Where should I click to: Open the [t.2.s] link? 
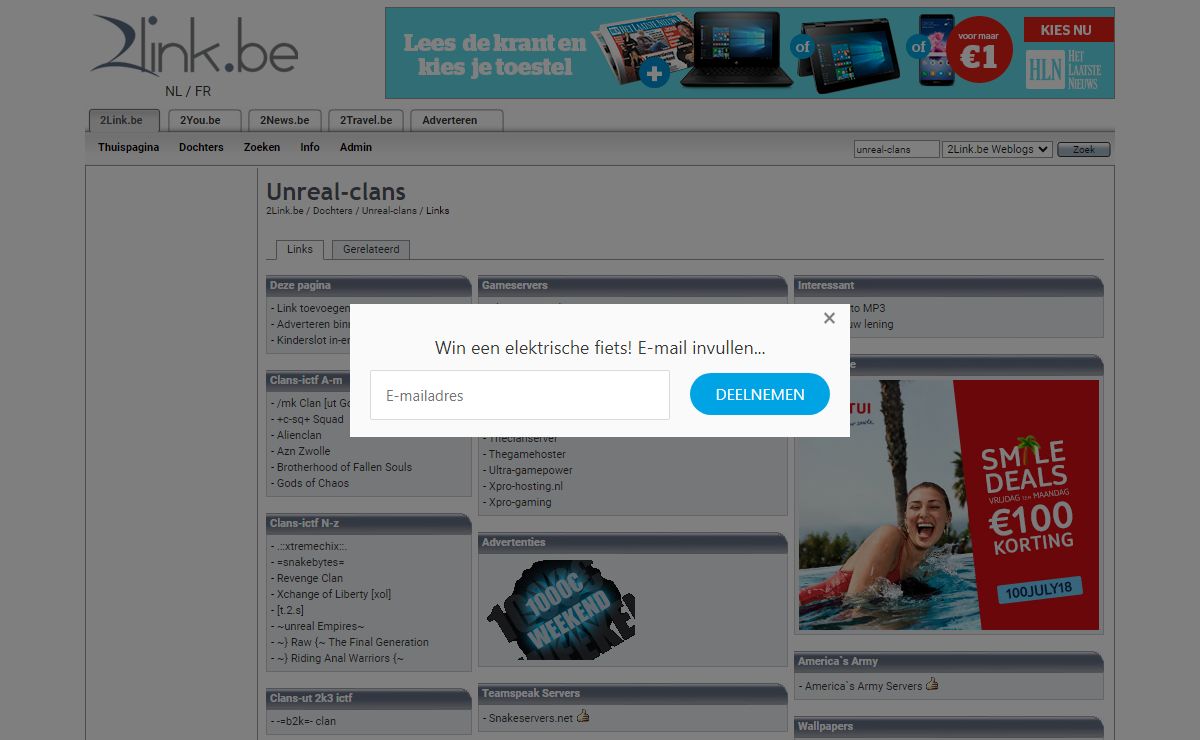pyautogui.click(x=290, y=610)
